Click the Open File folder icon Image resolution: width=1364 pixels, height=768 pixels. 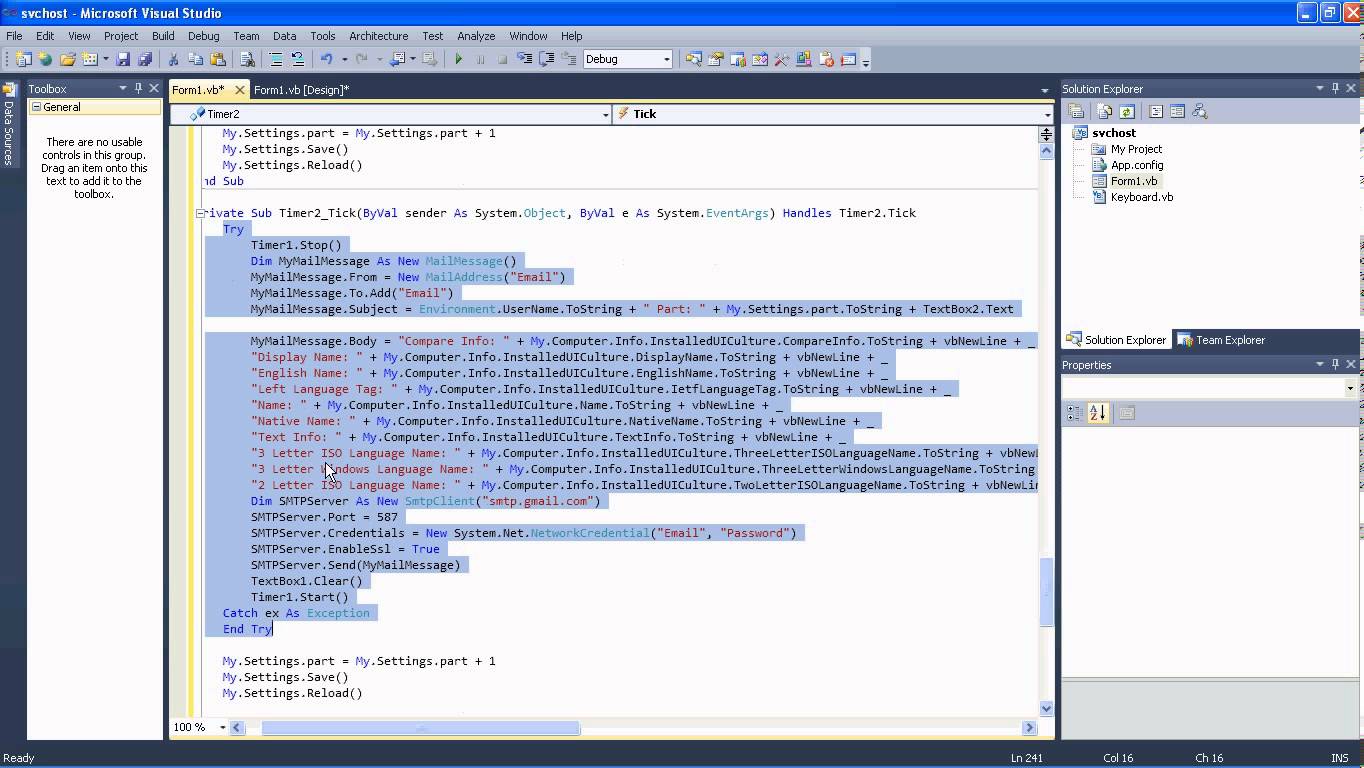click(67, 59)
